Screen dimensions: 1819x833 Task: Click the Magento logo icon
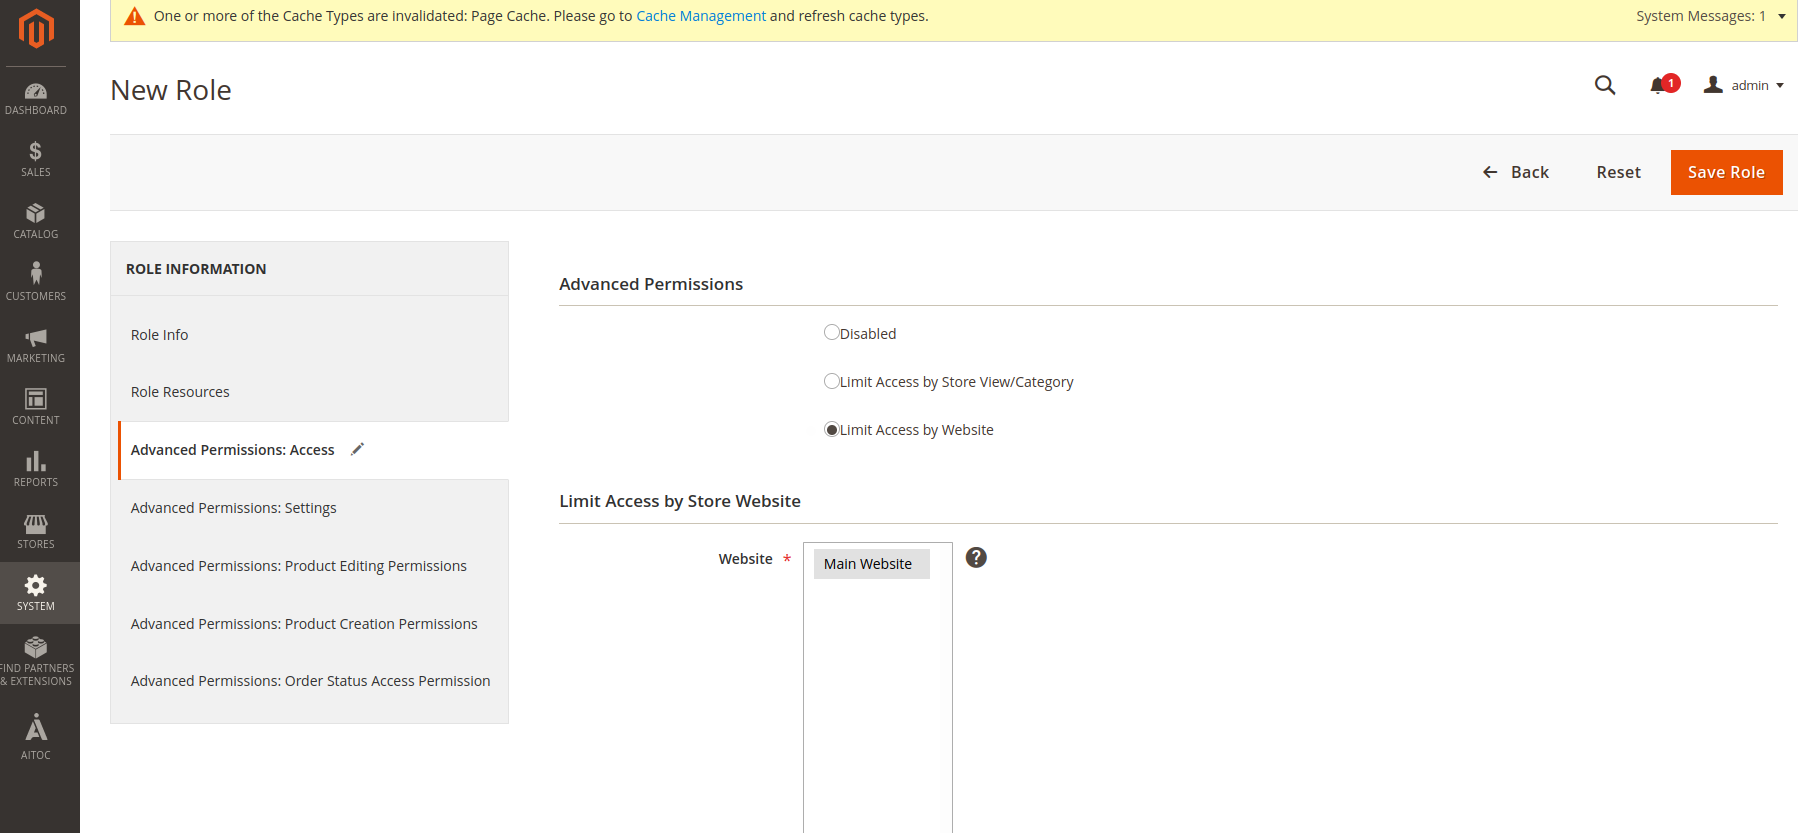coord(36,28)
